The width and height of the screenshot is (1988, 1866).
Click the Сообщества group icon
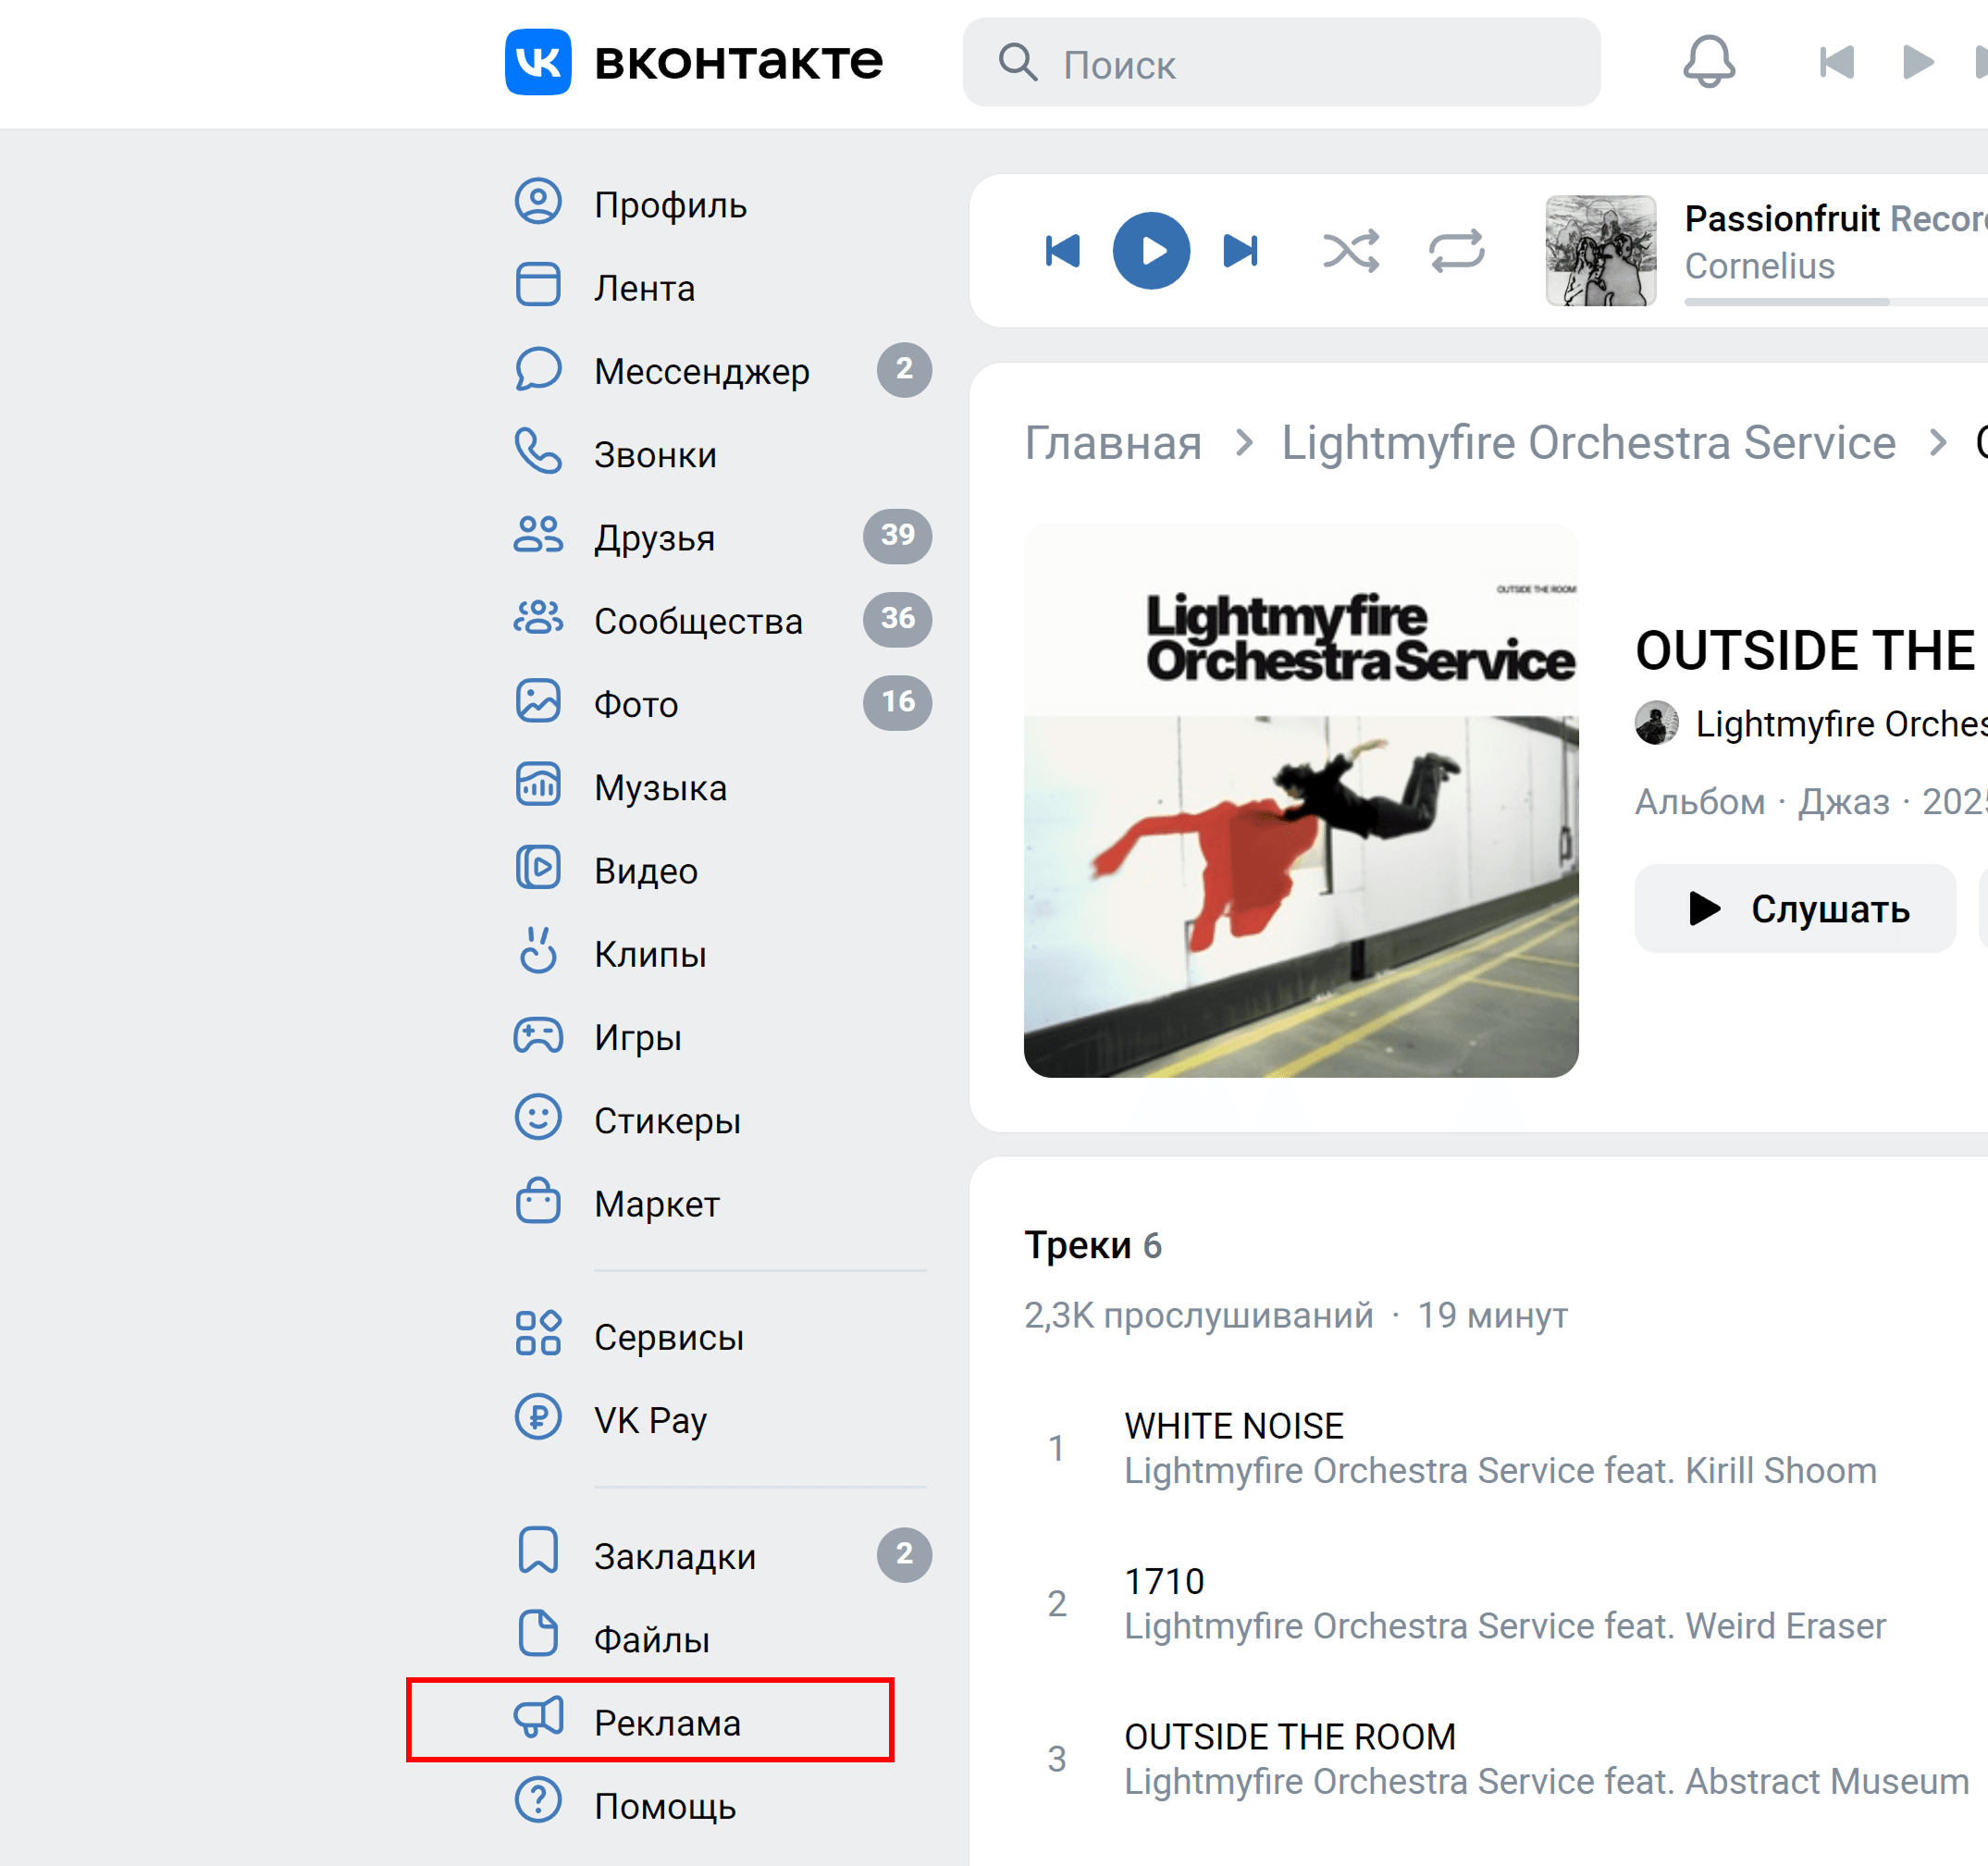click(x=538, y=619)
